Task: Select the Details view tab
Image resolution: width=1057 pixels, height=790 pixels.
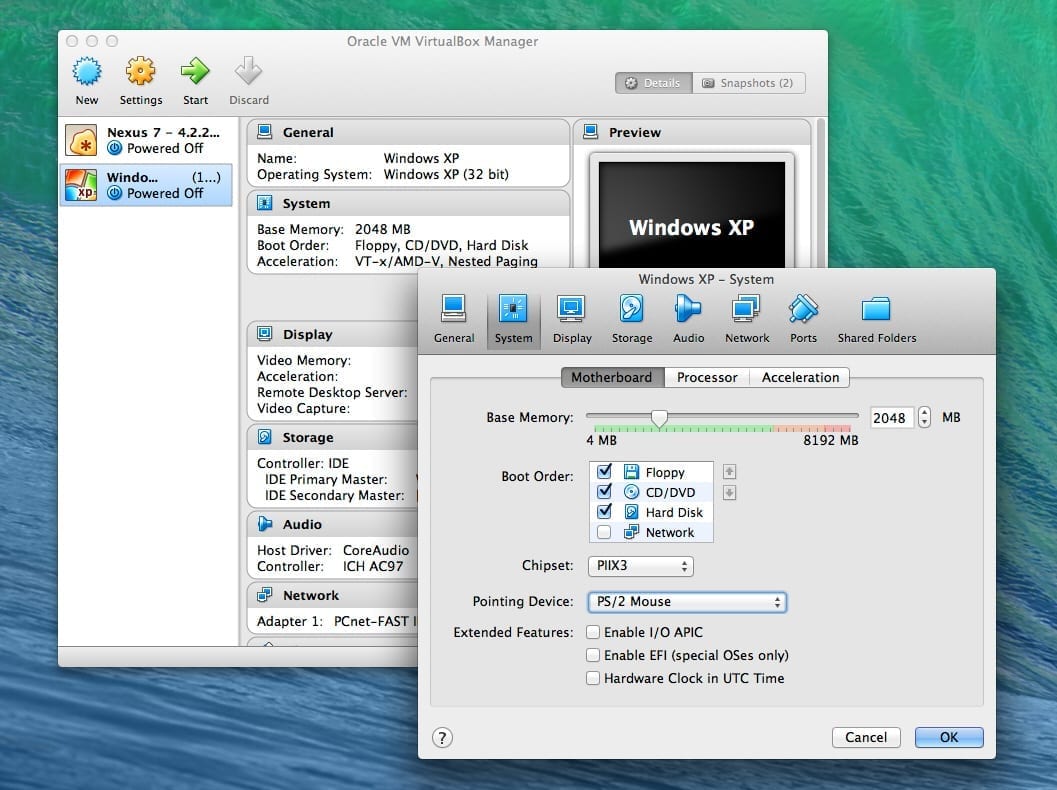Action: [653, 83]
